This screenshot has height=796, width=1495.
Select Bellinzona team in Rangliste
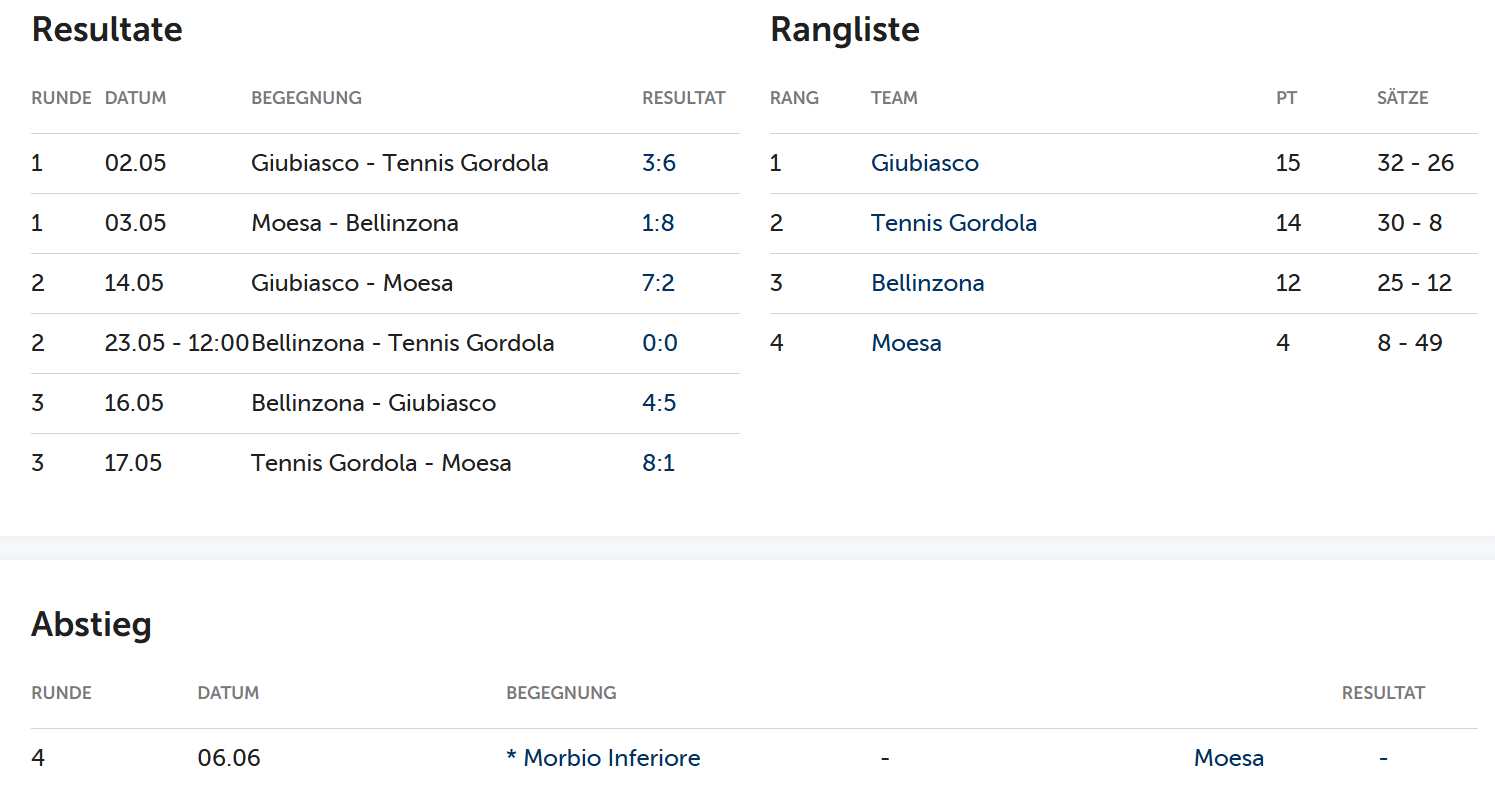928,283
